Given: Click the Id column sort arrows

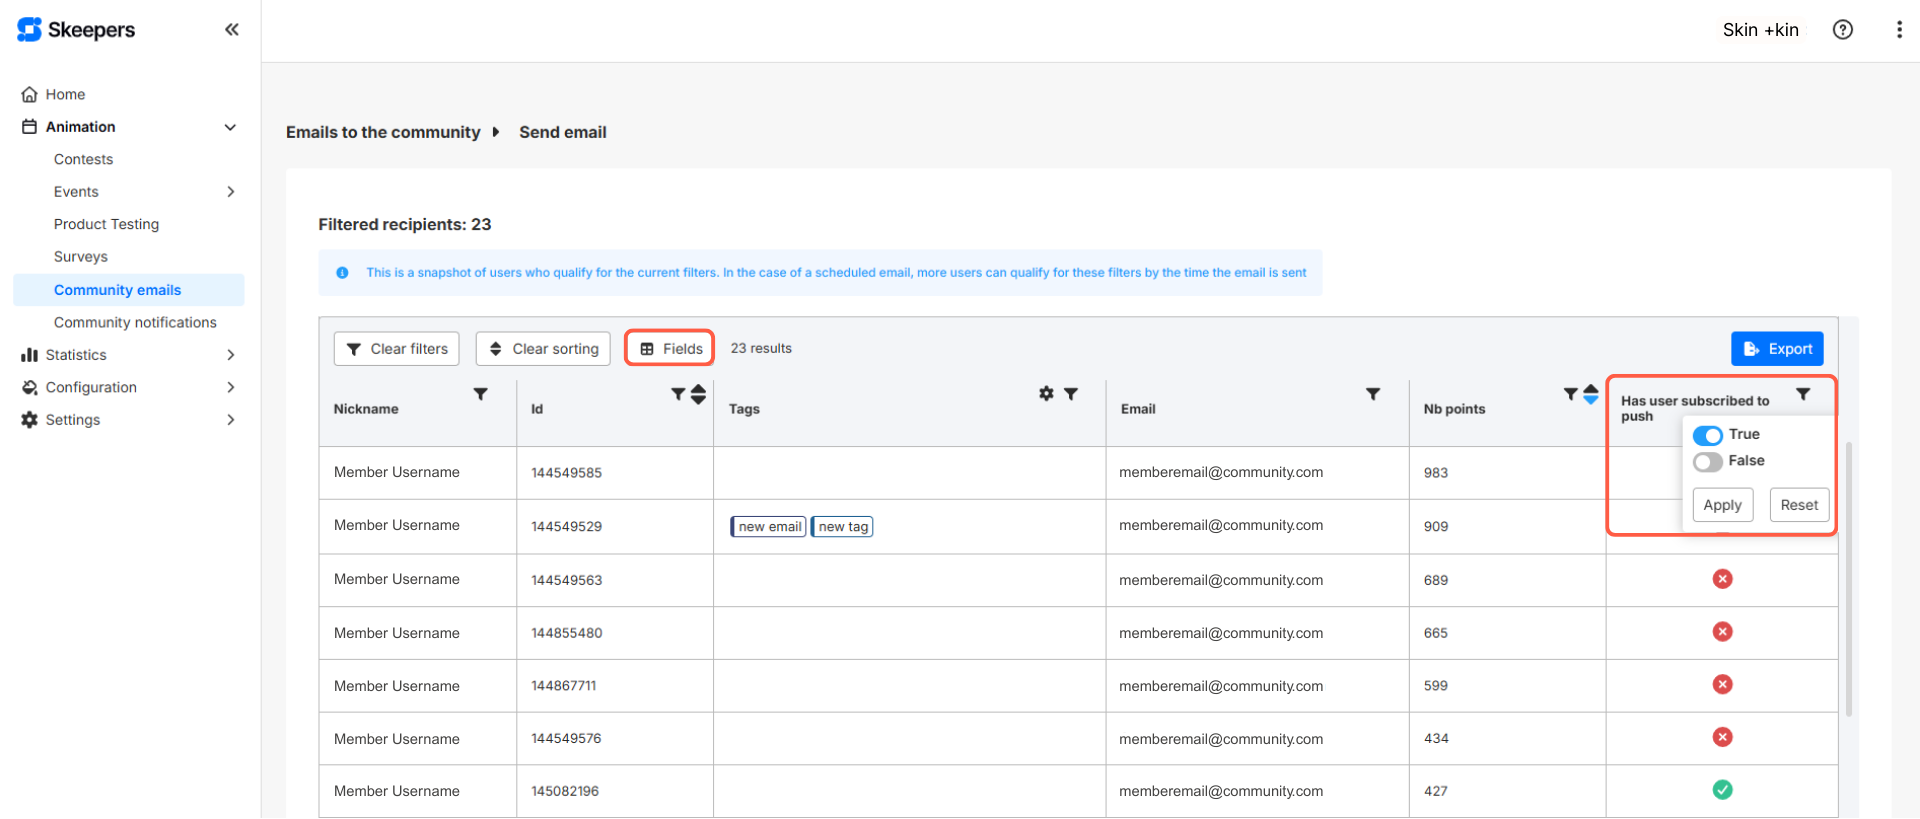Looking at the screenshot, I should [698, 394].
